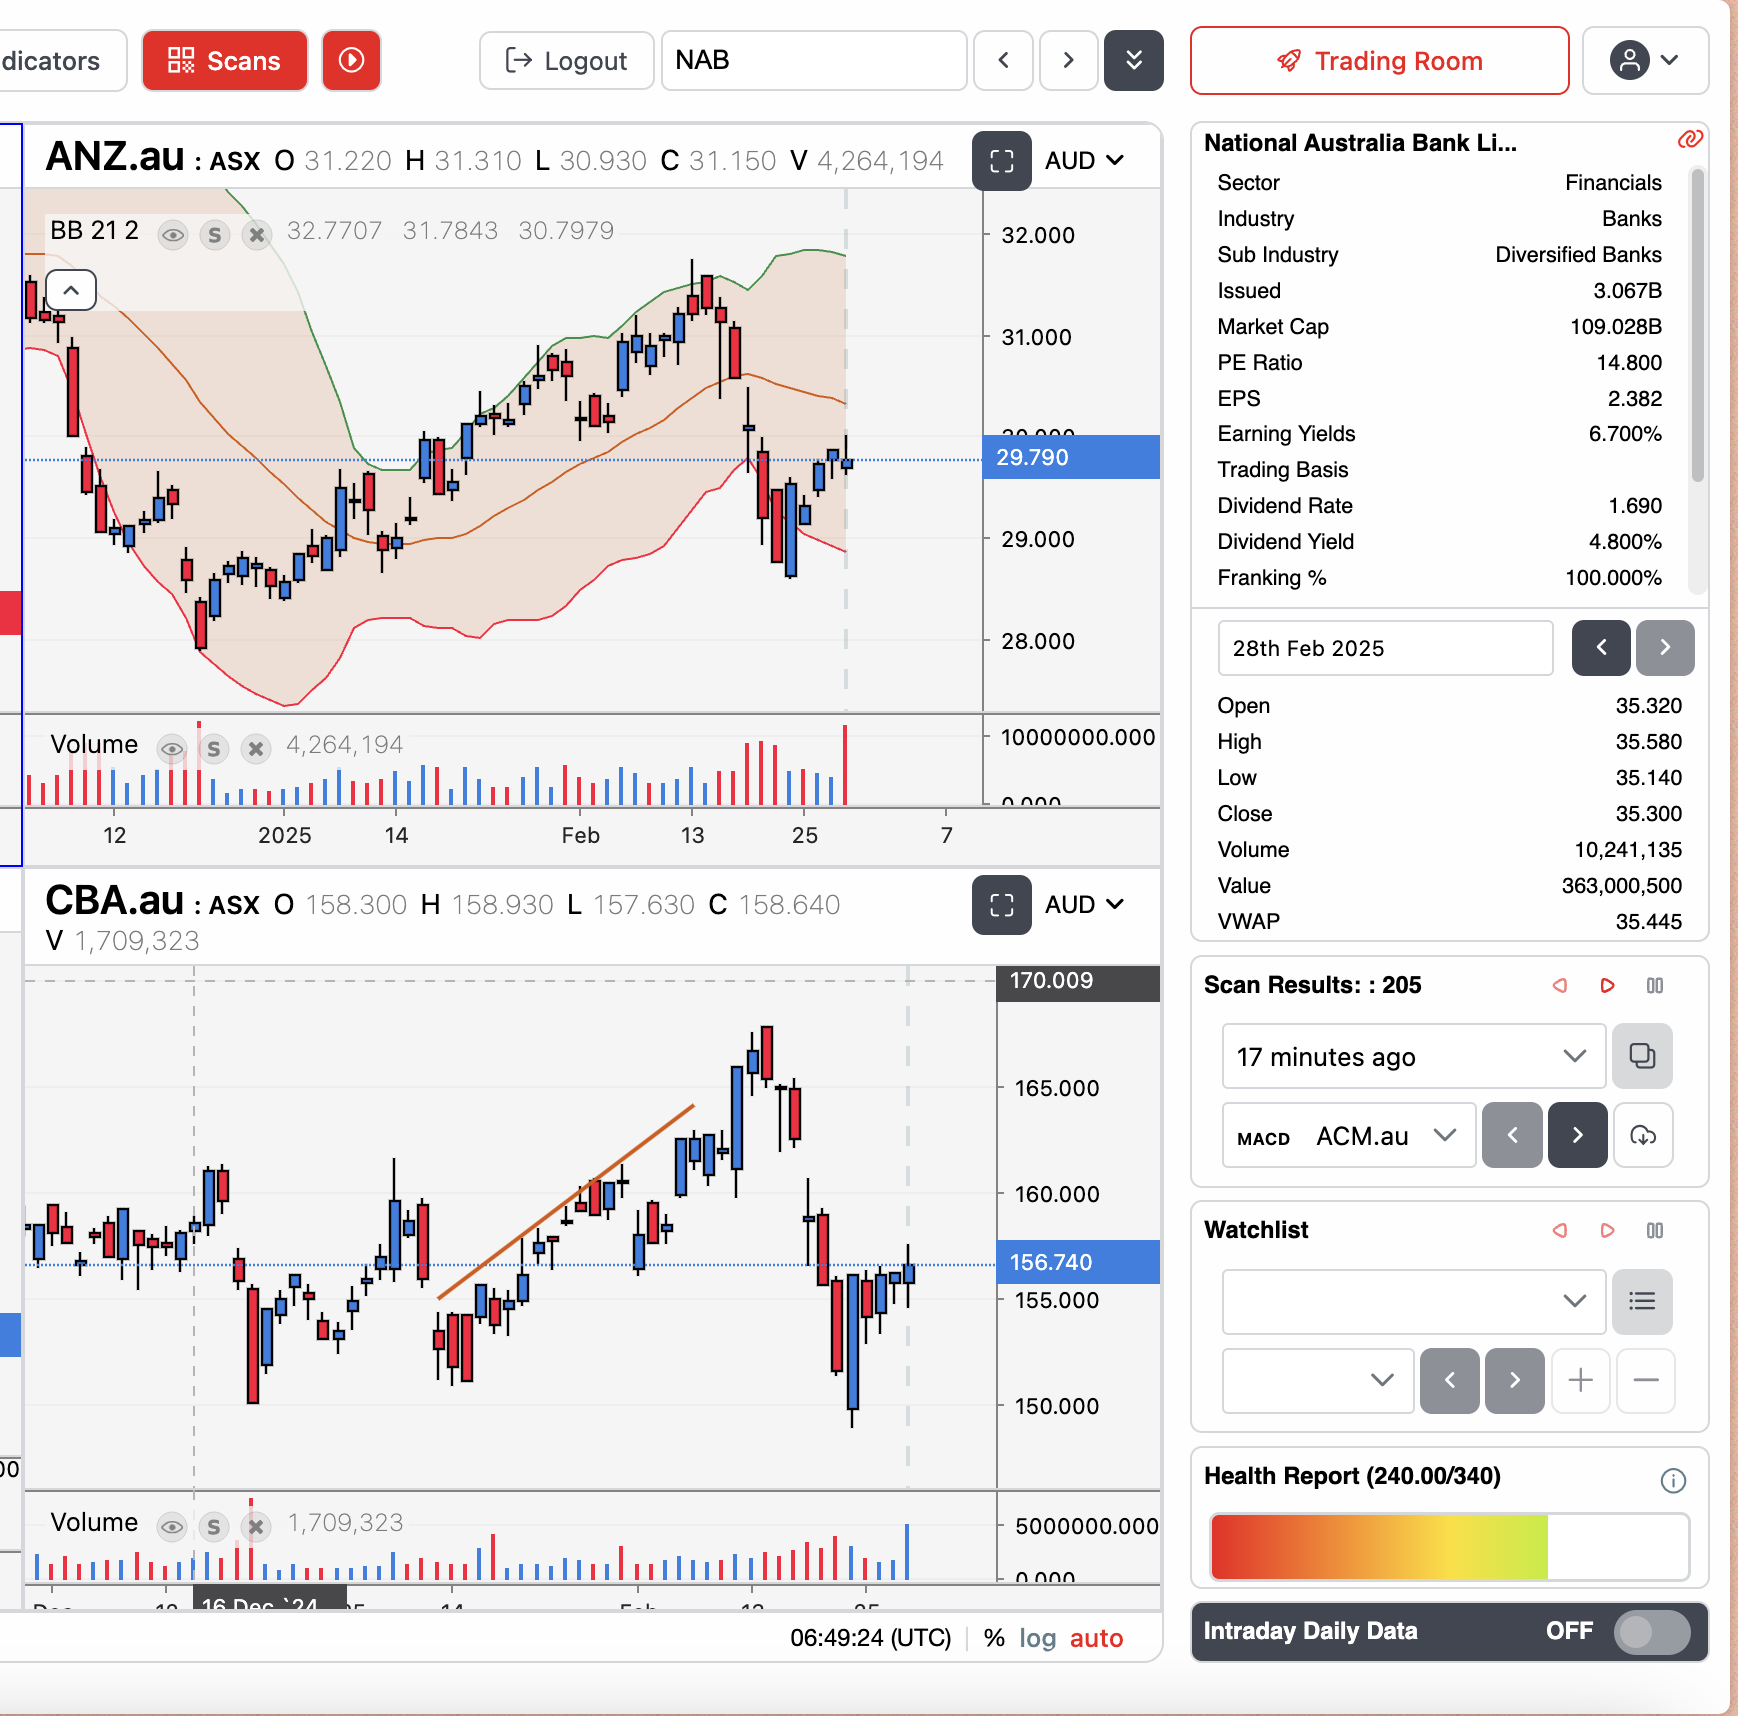Click the link icon beside National Australia Bank
The width and height of the screenshot is (1738, 1716).
point(1690,141)
